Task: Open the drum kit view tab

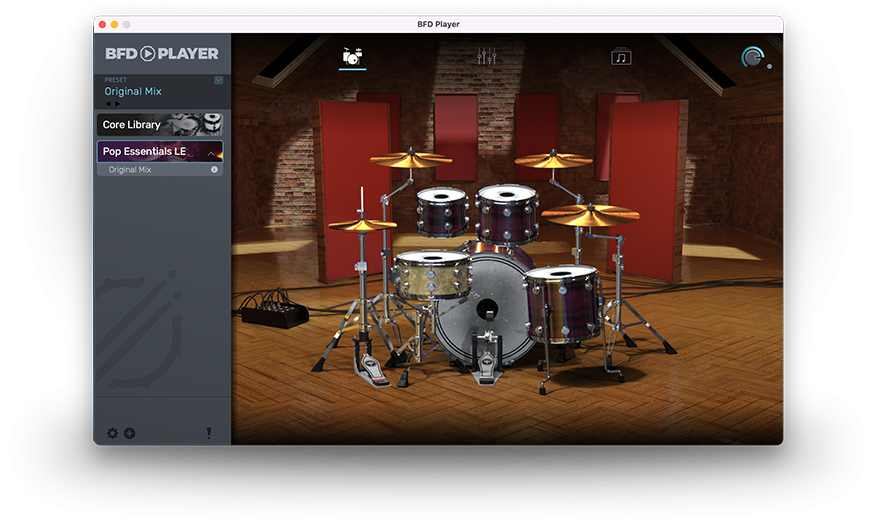Action: pyautogui.click(x=353, y=57)
